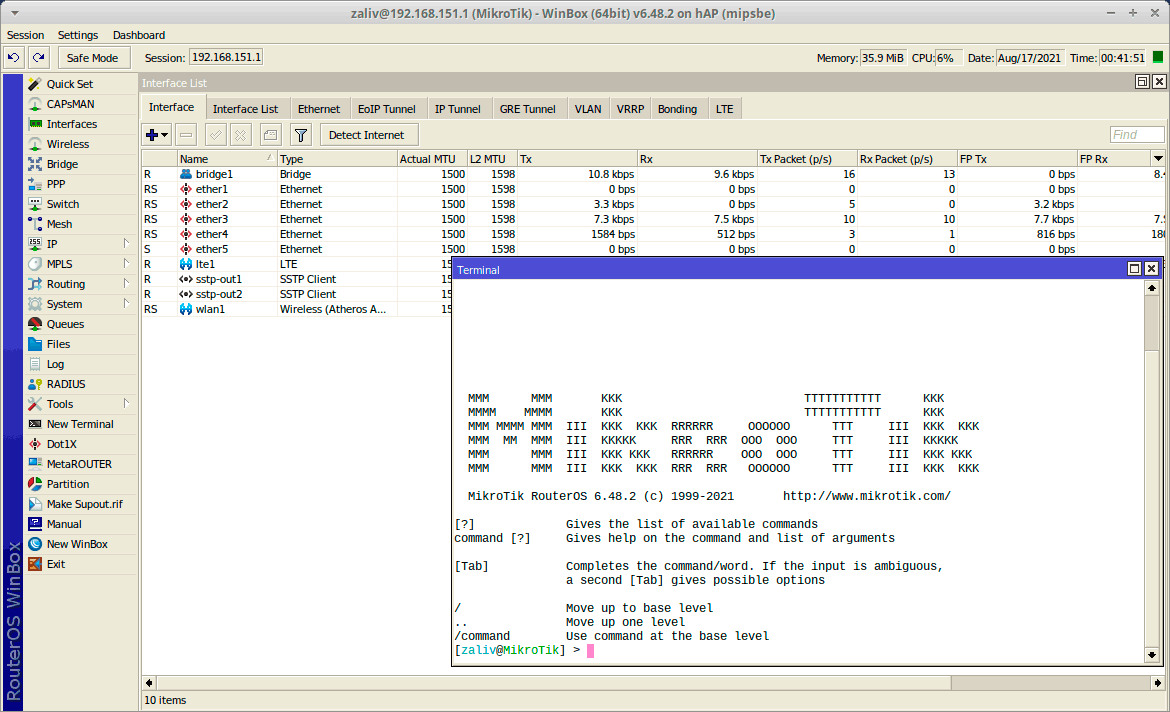Expand the Routing submenu arrow
This screenshot has height=712, width=1170.
click(x=126, y=284)
